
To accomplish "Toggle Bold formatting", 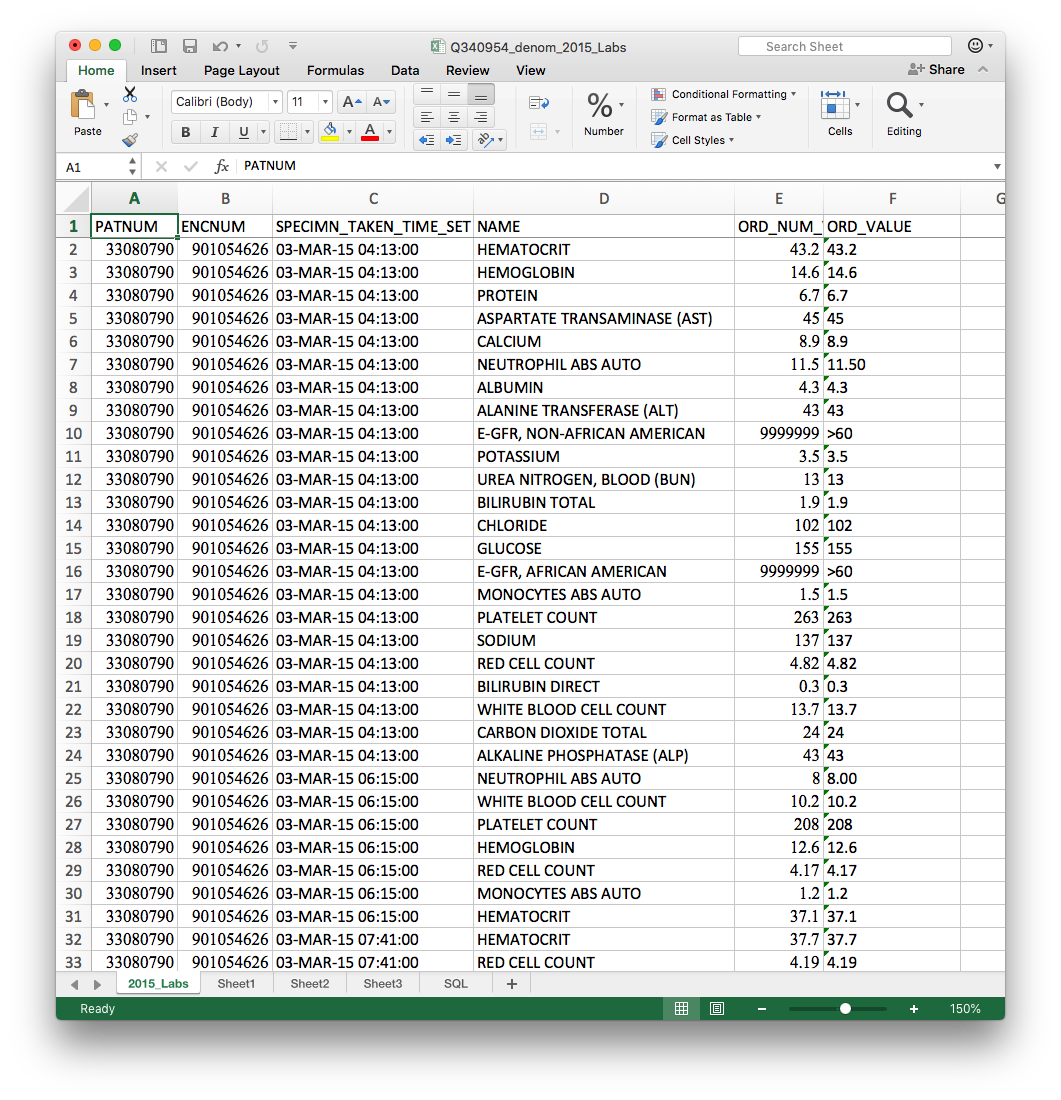I will [x=185, y=132].
